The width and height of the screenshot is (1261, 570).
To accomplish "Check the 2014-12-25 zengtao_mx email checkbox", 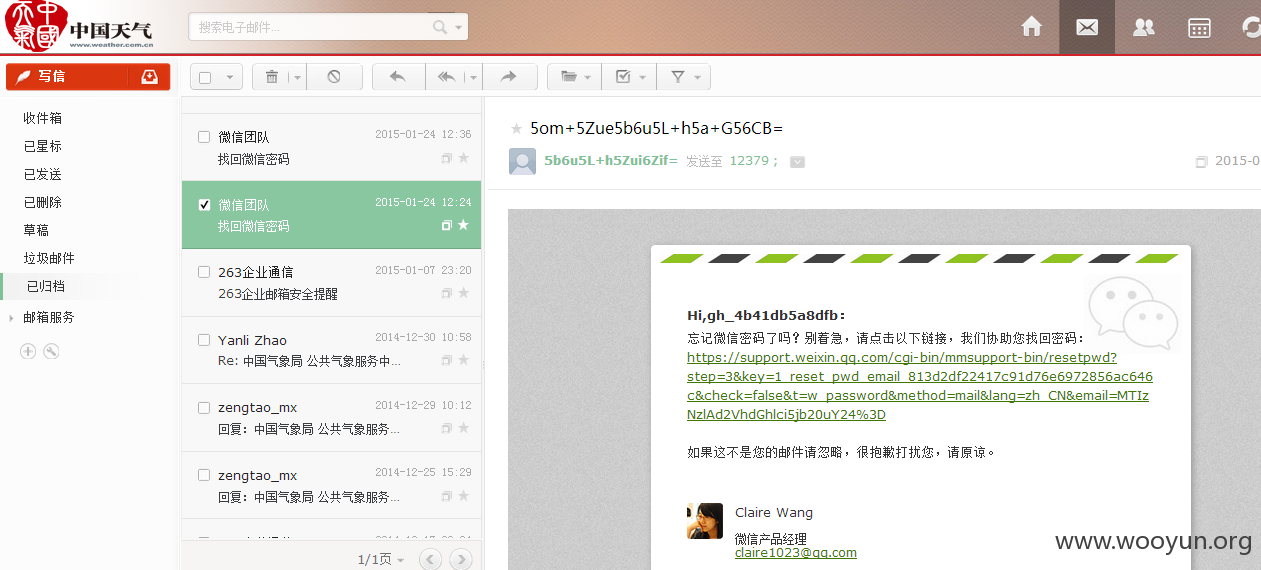I will tap(204, 474).
